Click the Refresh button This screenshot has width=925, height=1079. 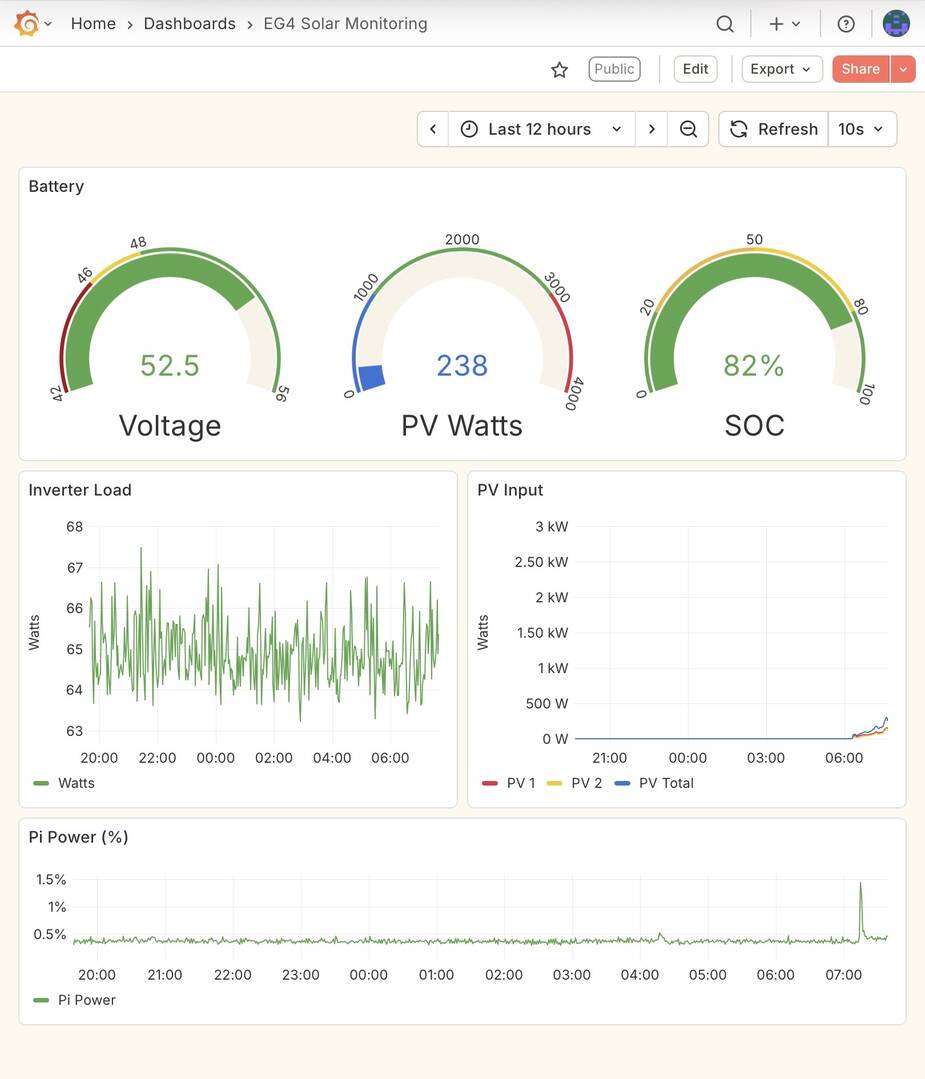[x=774, y=129]
